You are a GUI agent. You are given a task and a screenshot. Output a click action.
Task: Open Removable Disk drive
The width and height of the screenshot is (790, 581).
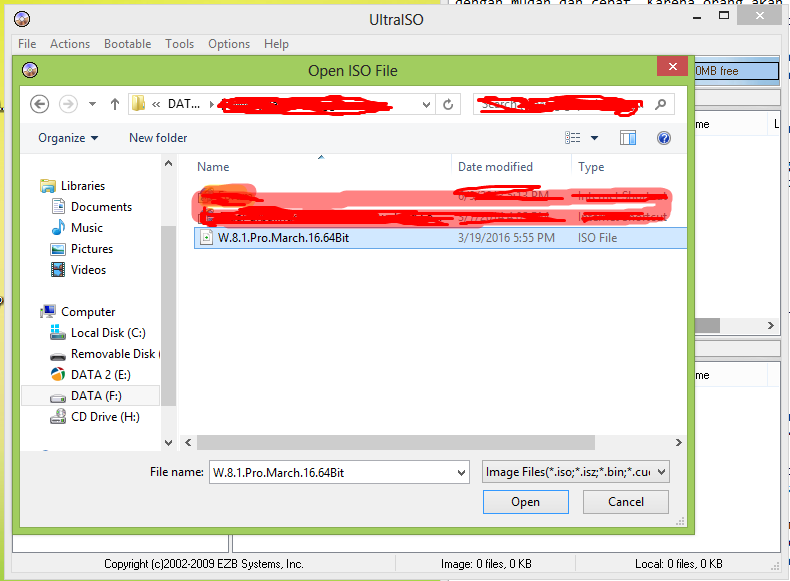click(x=105, y=354)
